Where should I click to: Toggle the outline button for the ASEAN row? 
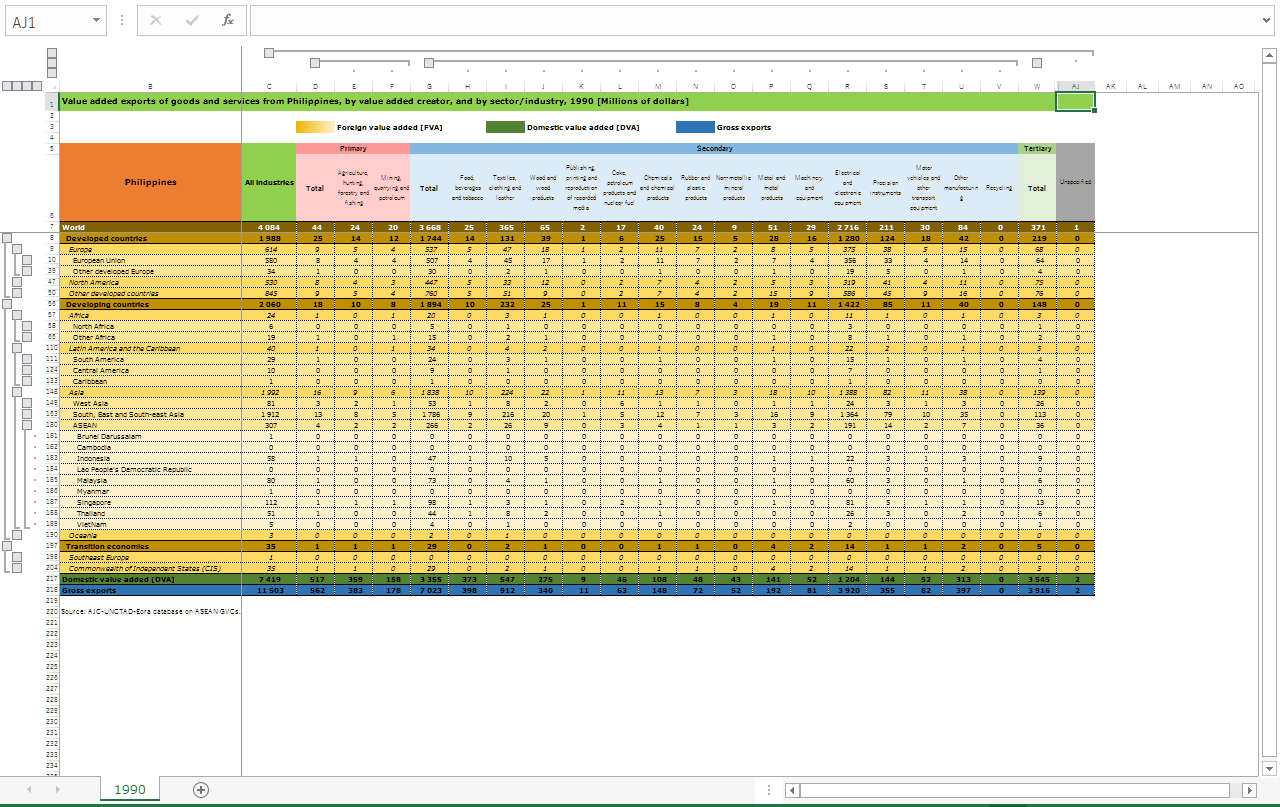[x=27, y=425]
